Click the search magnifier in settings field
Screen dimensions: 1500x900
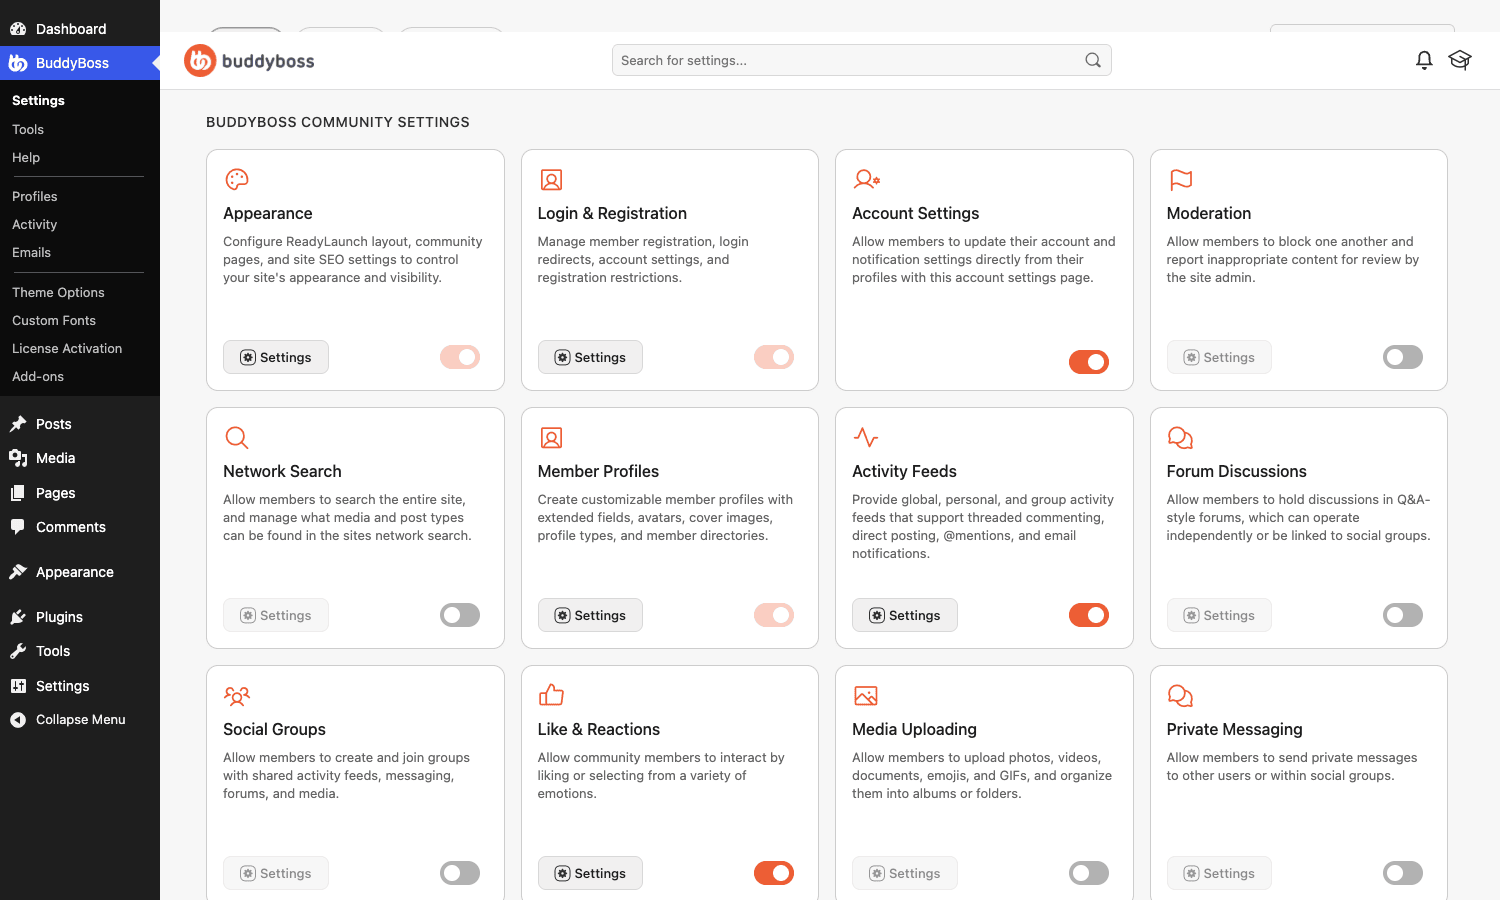coord(1093,60)
